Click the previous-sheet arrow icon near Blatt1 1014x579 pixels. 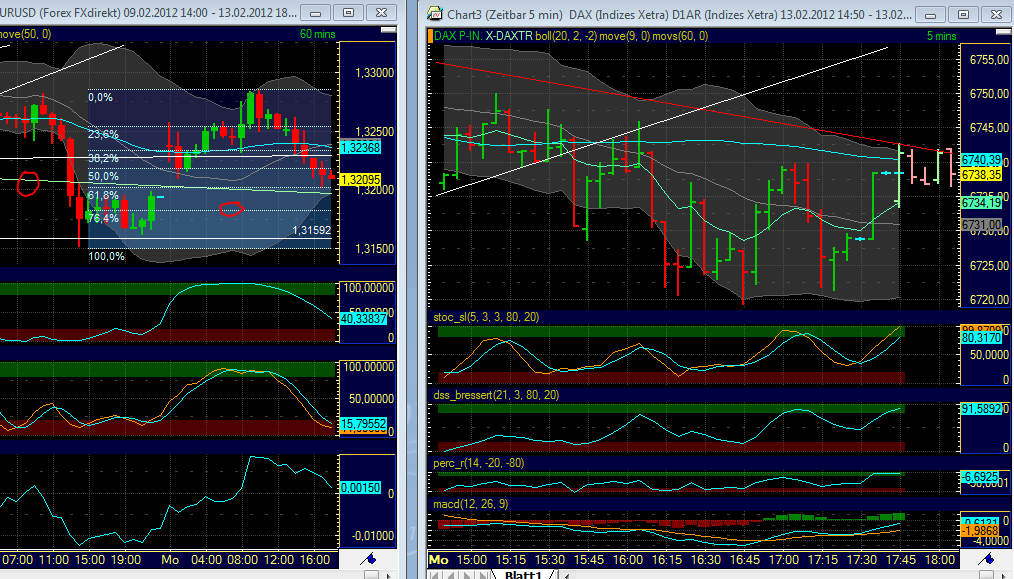tap(449, 573)
